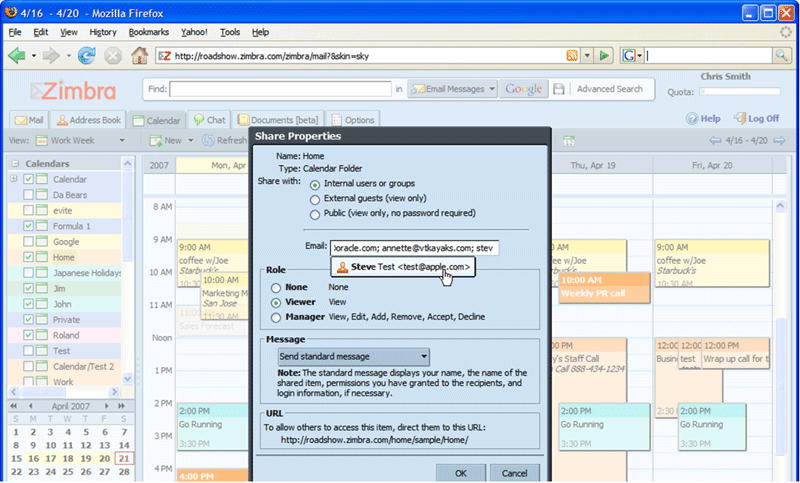Click the Refresh calendar icon

pyautogui.click(x=208, y=140)
